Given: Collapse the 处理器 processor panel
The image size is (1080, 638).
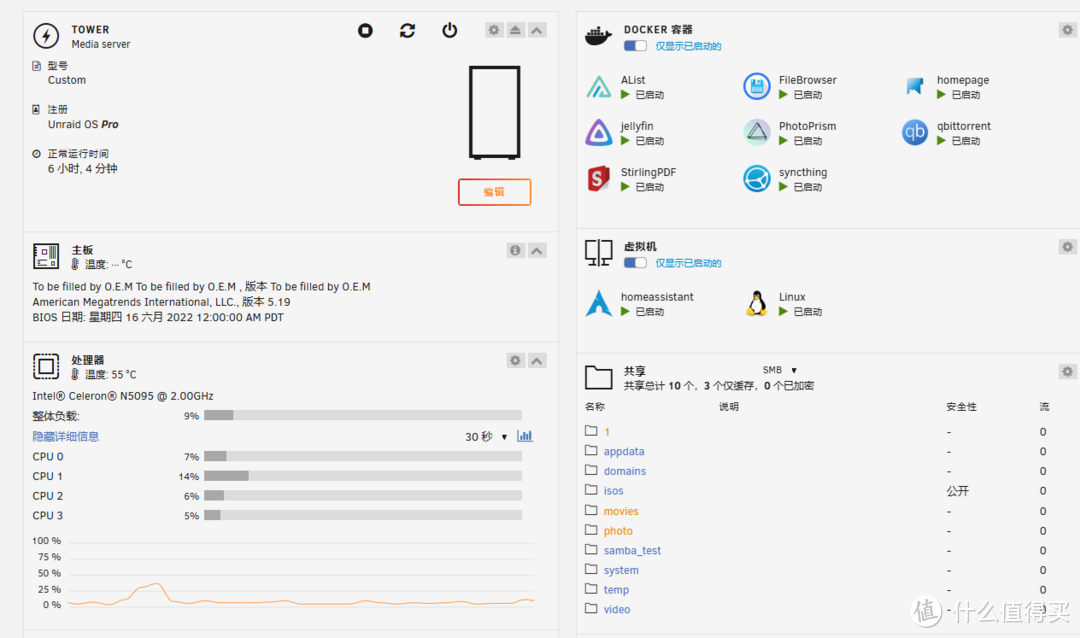Looking at the screenshot, I should (x=537, y=360).
